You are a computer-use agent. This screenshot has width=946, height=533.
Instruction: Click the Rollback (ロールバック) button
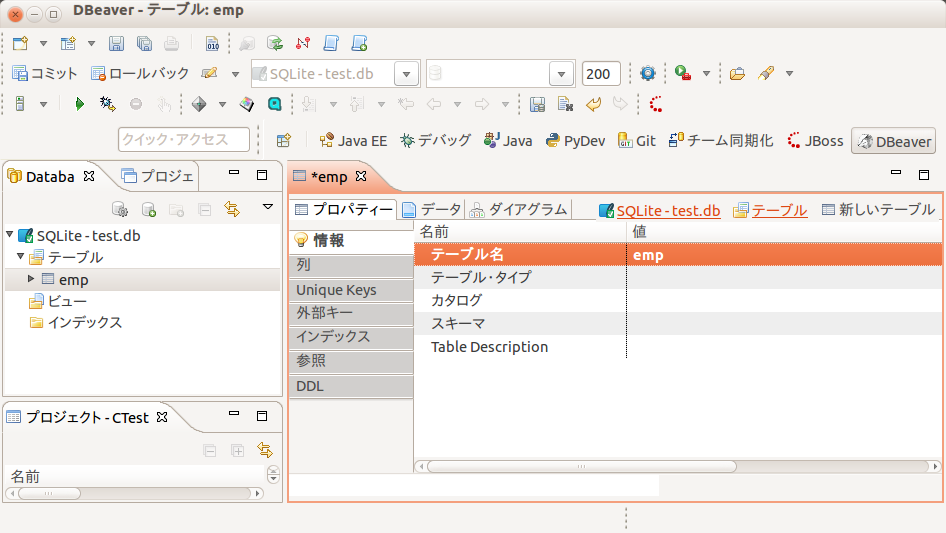point(139,74)
